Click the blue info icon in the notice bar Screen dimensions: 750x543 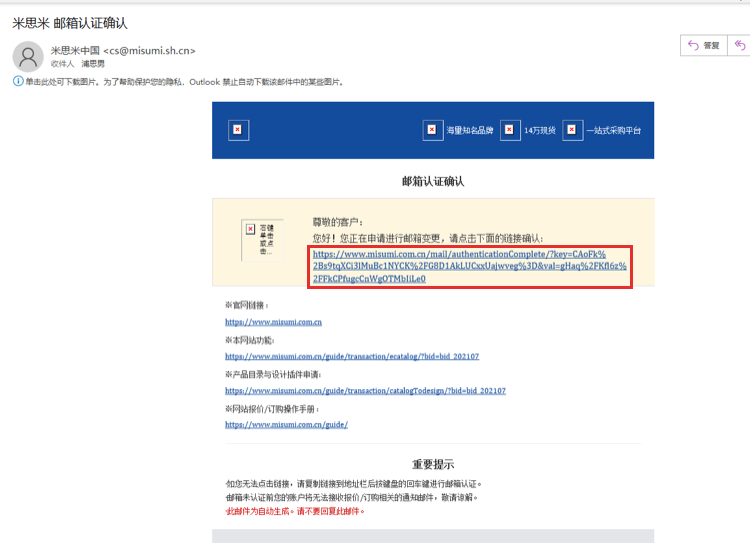tap(18, 82)
